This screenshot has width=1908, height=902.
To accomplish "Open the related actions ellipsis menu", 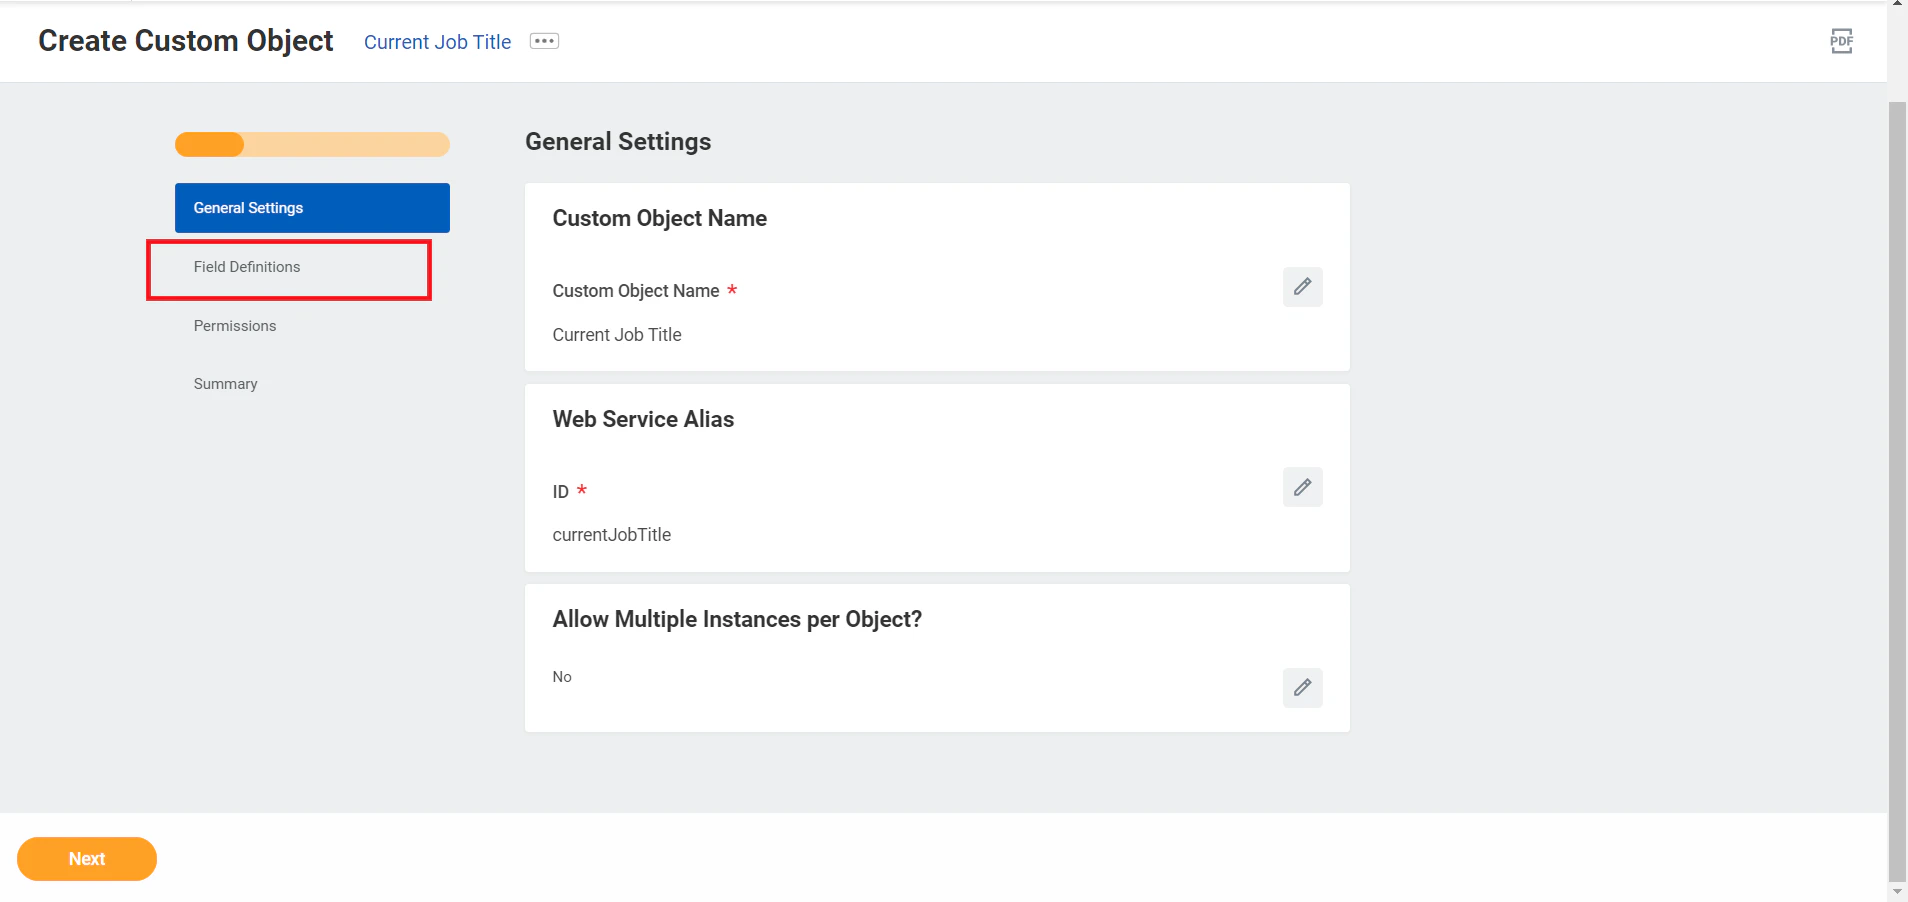I will (543, 40).
